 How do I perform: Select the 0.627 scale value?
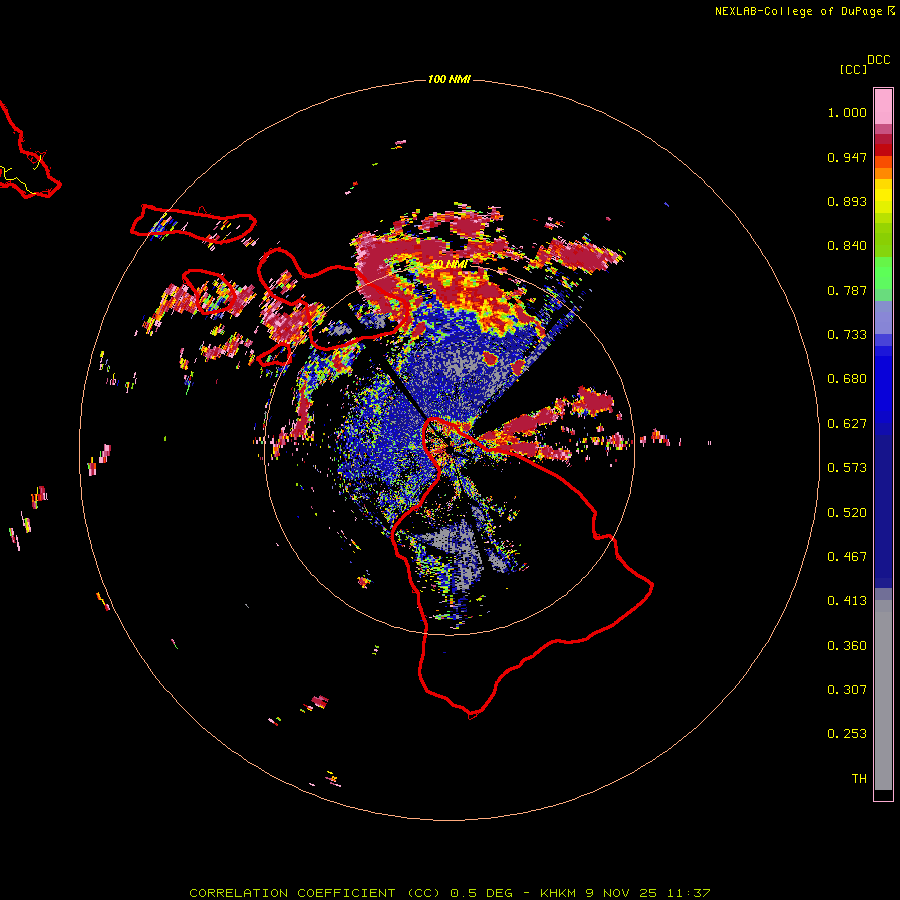point(847,424)
